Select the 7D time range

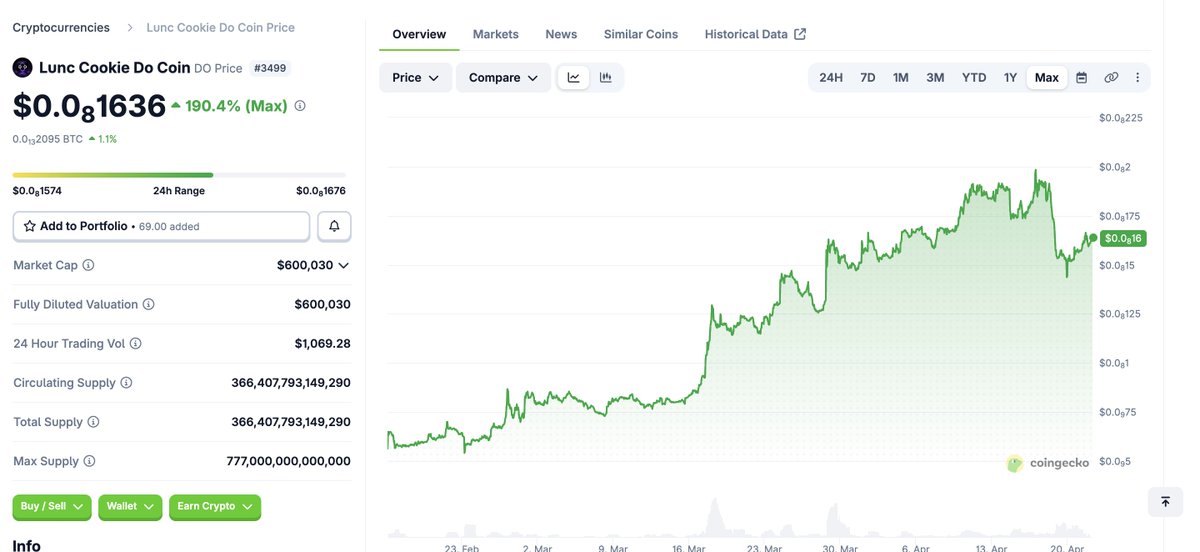pyautogui.click(x=868, y=77)
